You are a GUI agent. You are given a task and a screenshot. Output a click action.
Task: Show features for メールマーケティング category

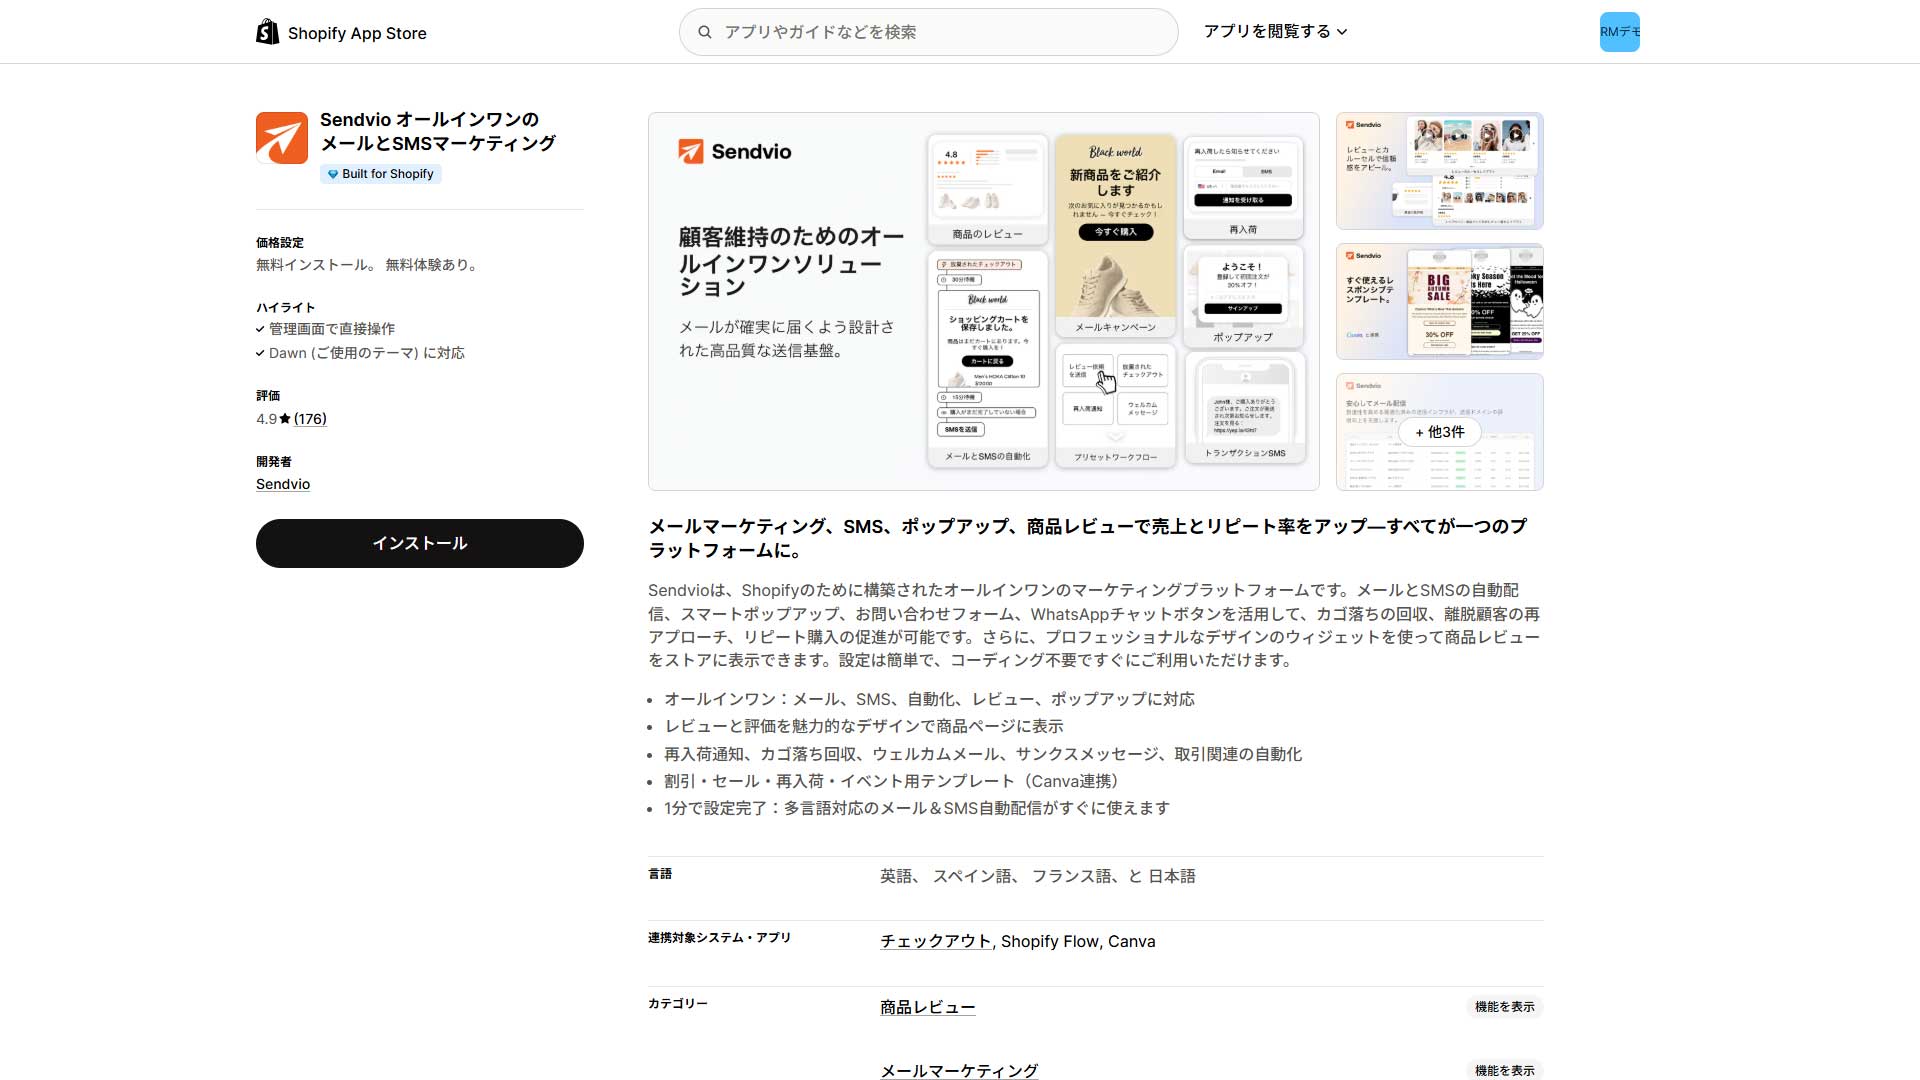pyautogui.click(x=1504, y=1070)
